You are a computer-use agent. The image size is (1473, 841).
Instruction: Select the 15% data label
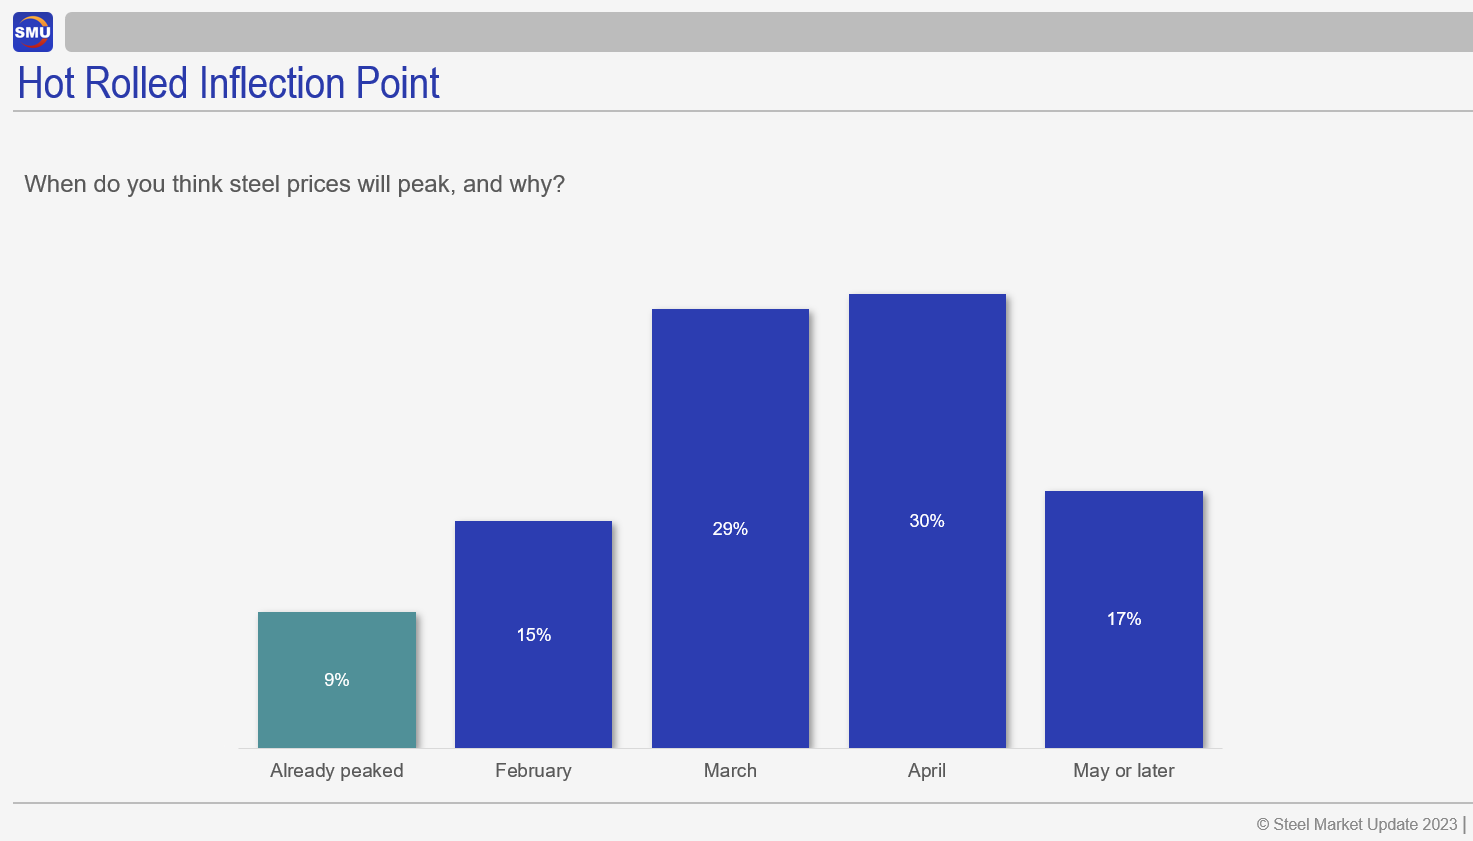pyautogui.click(x=534, y=635)
